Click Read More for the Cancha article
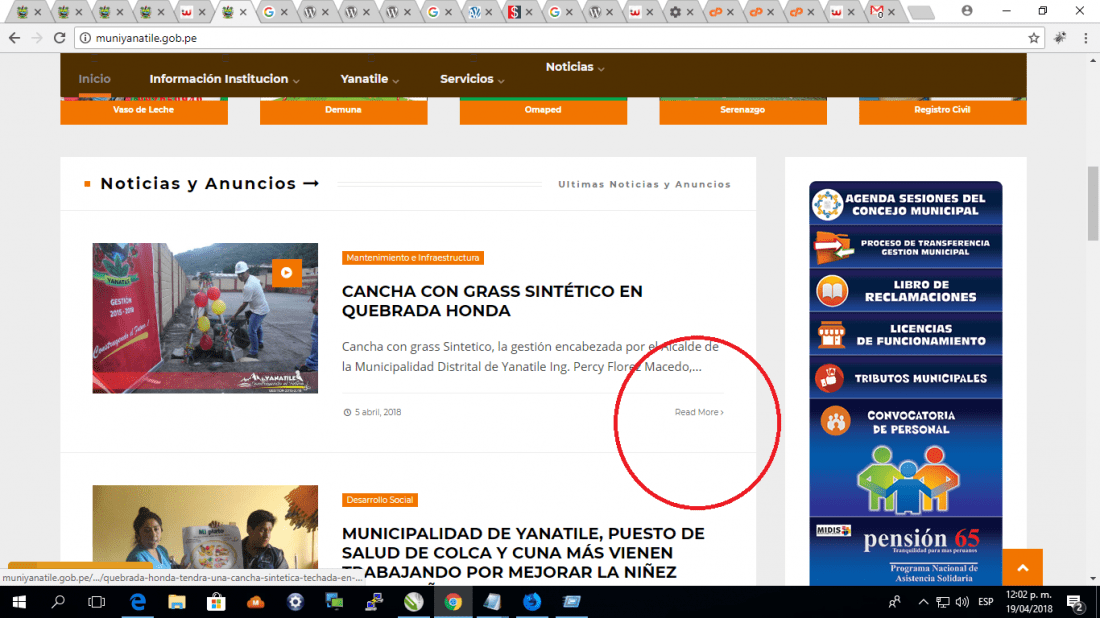This screenshot has width=1100, height=618. (x=699, y=412)
